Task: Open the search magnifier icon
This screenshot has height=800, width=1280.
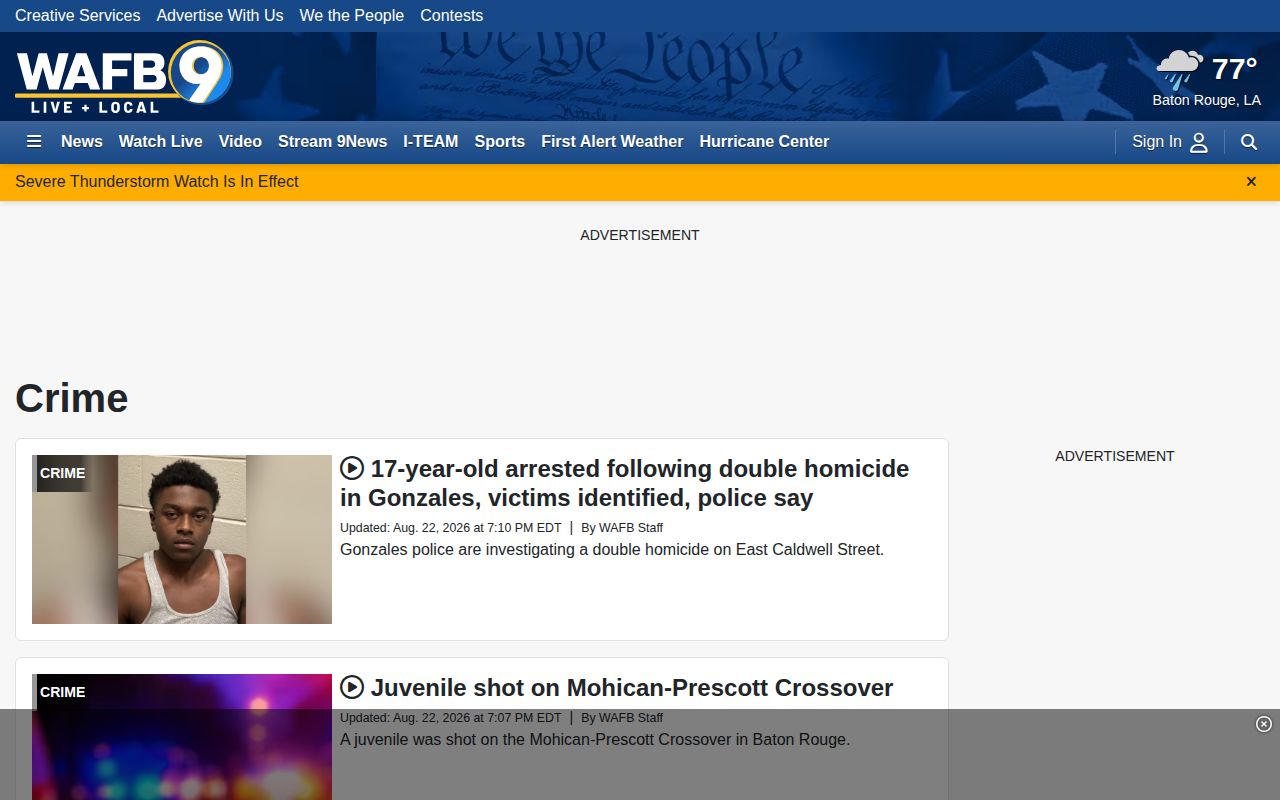Action: (1249, 142)
